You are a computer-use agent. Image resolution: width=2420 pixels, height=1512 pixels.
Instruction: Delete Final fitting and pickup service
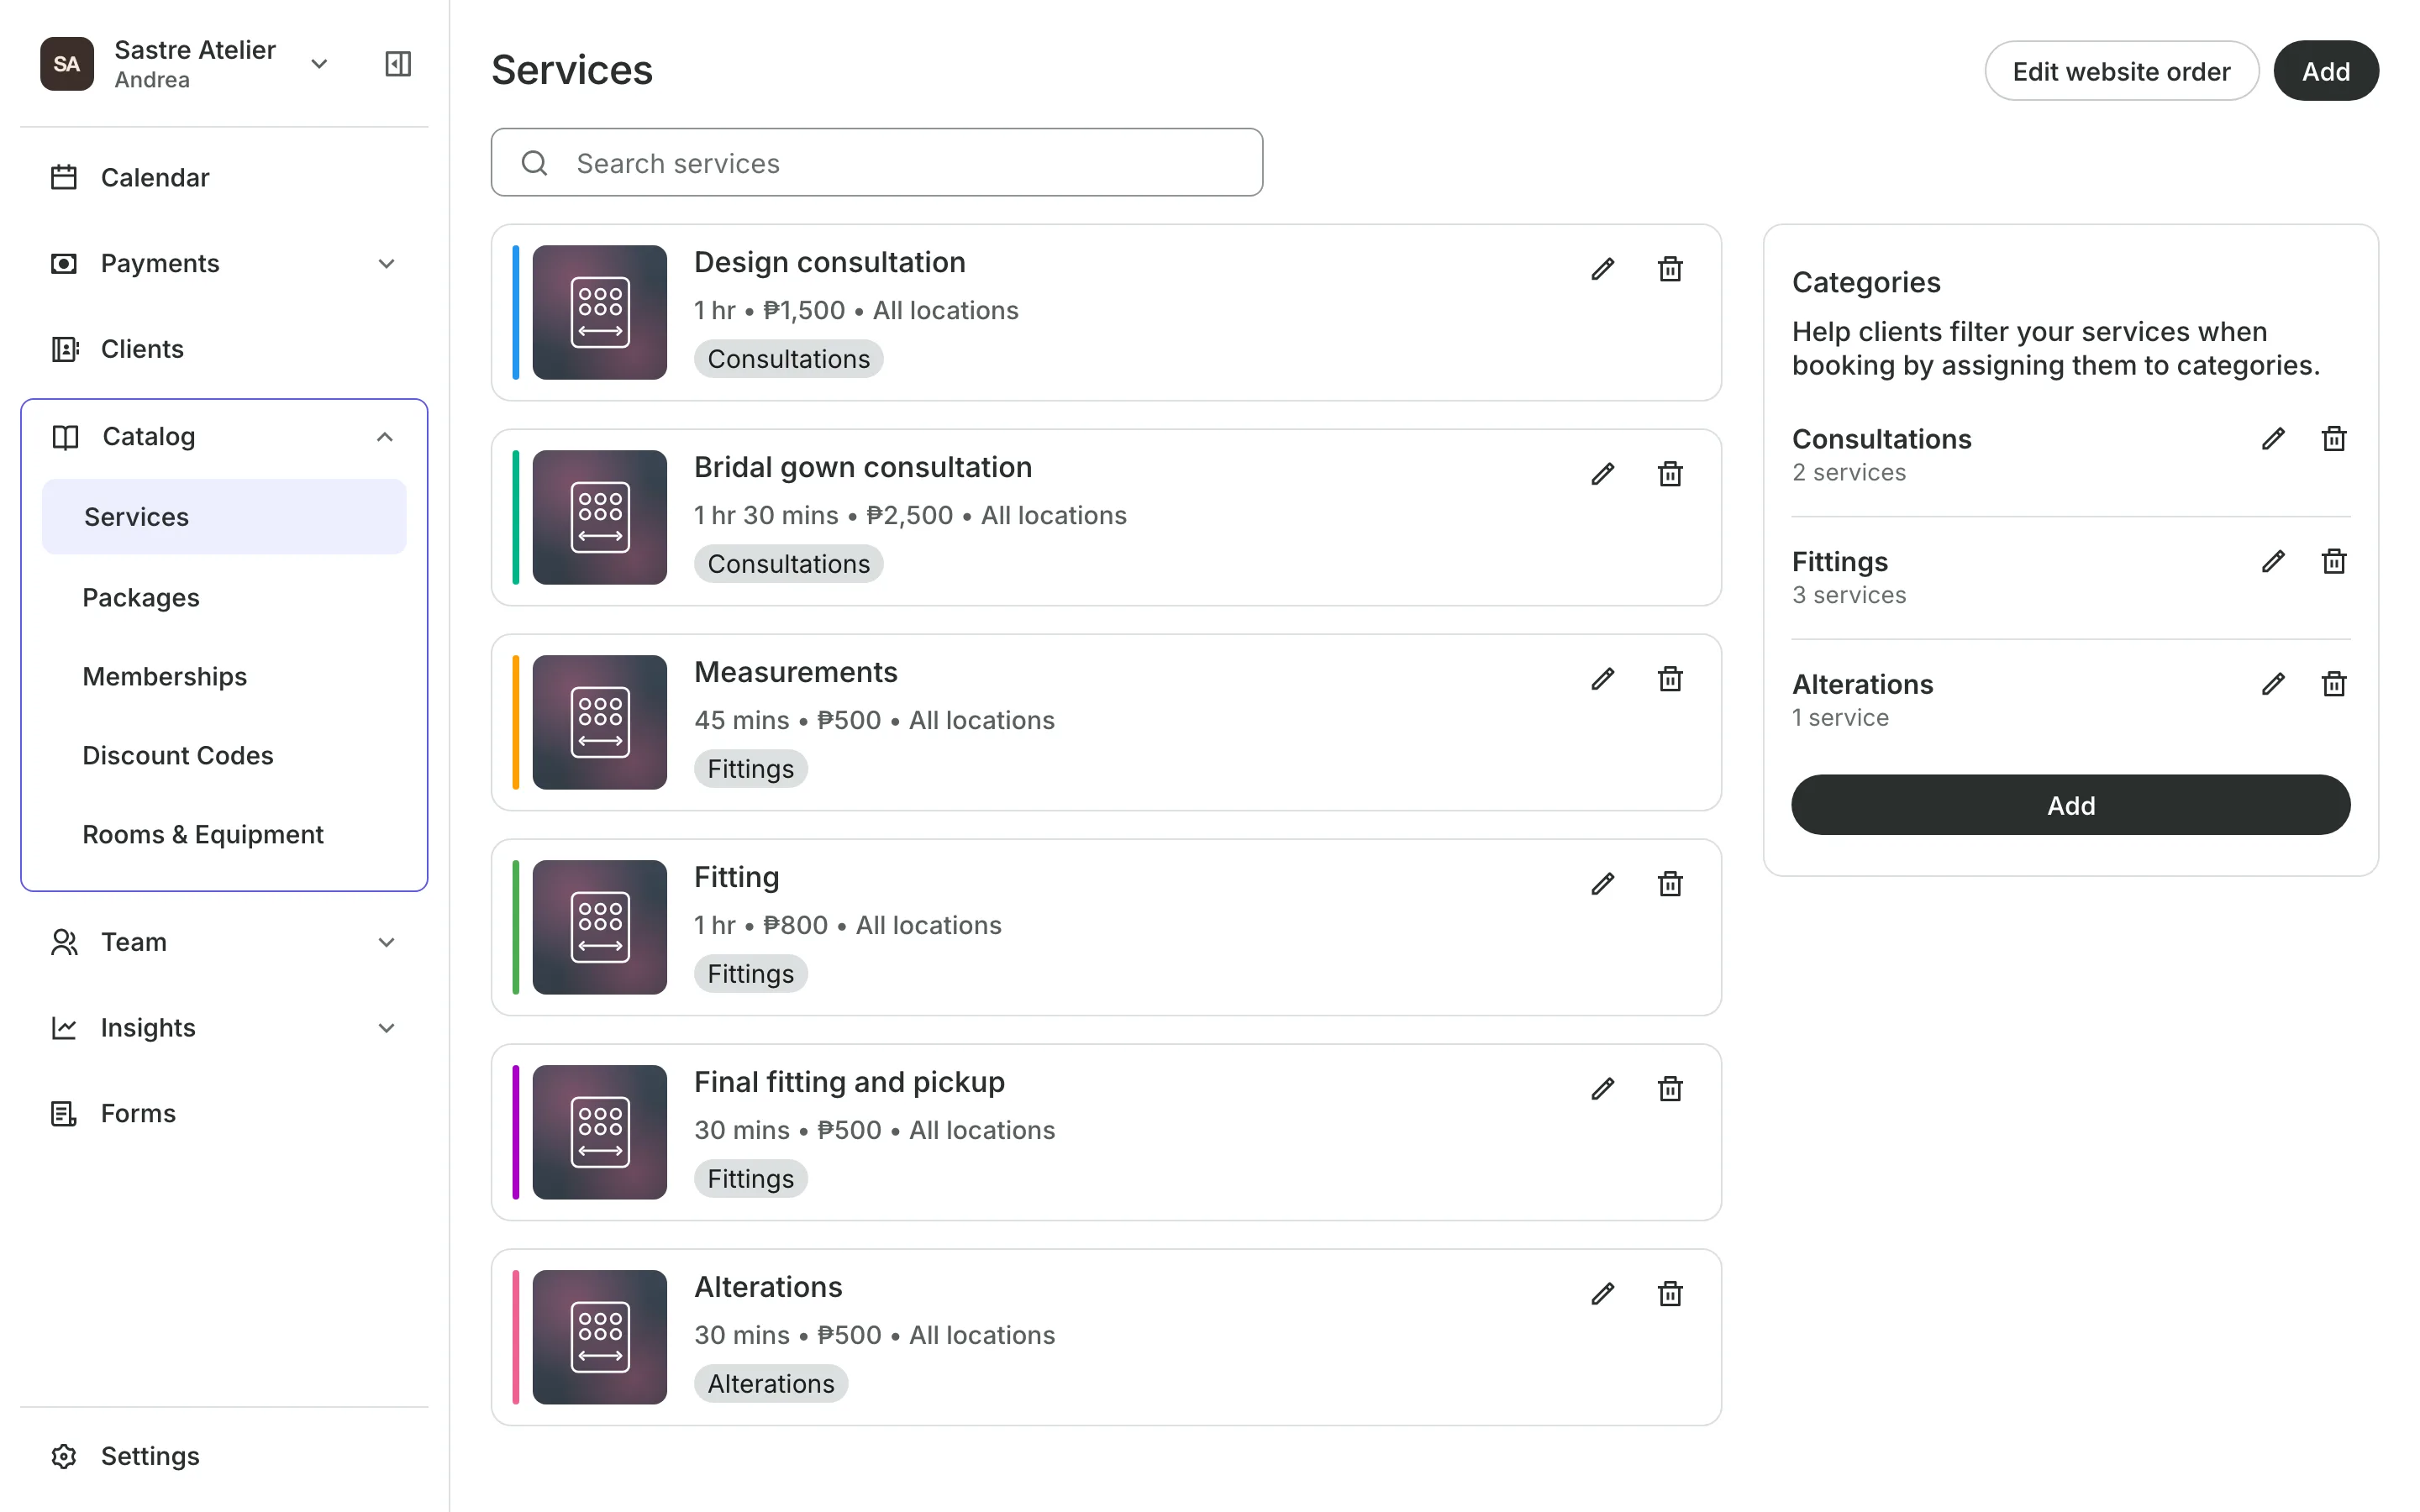(1670, 1089)
